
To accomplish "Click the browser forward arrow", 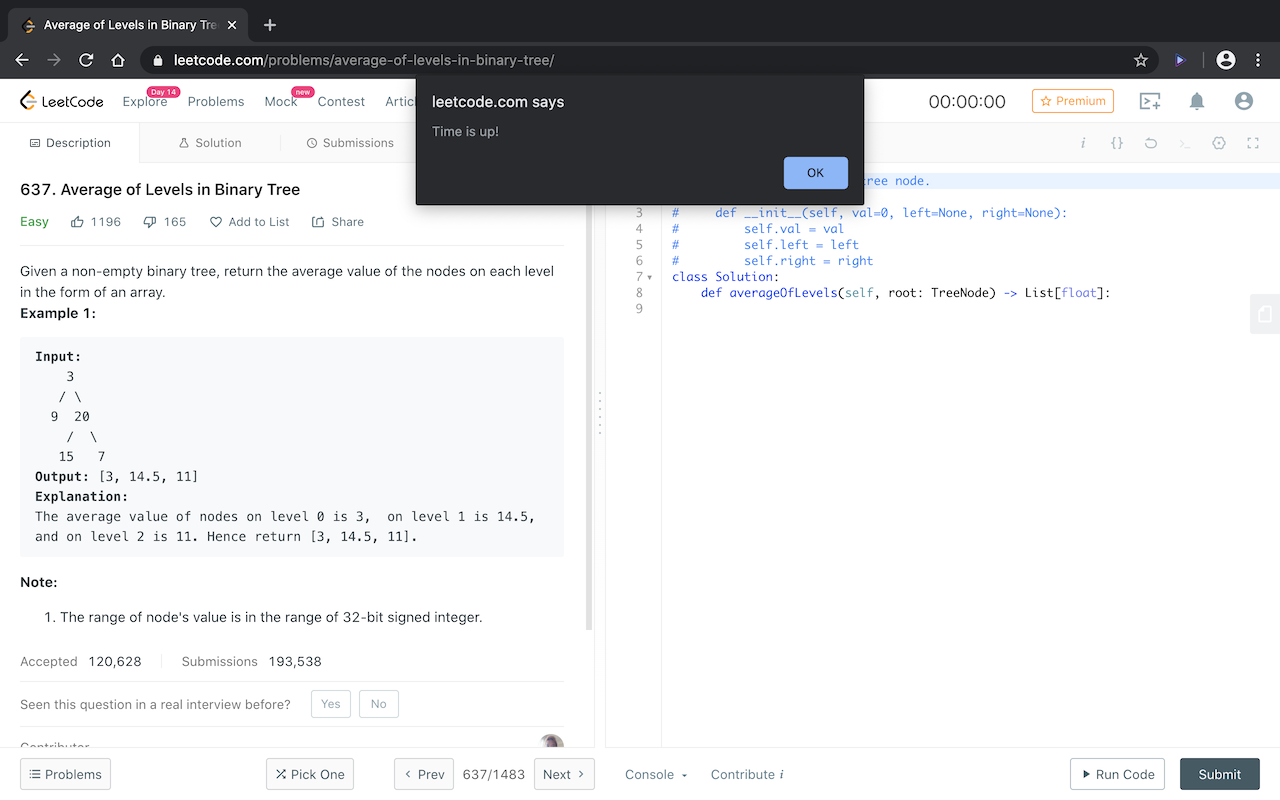I will click(x=54, y=60).
